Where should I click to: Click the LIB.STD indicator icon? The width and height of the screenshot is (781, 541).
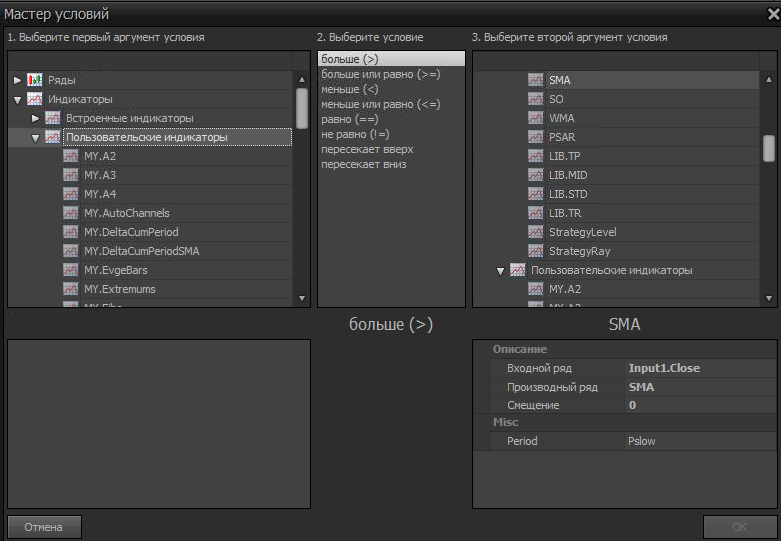point(536,194)
